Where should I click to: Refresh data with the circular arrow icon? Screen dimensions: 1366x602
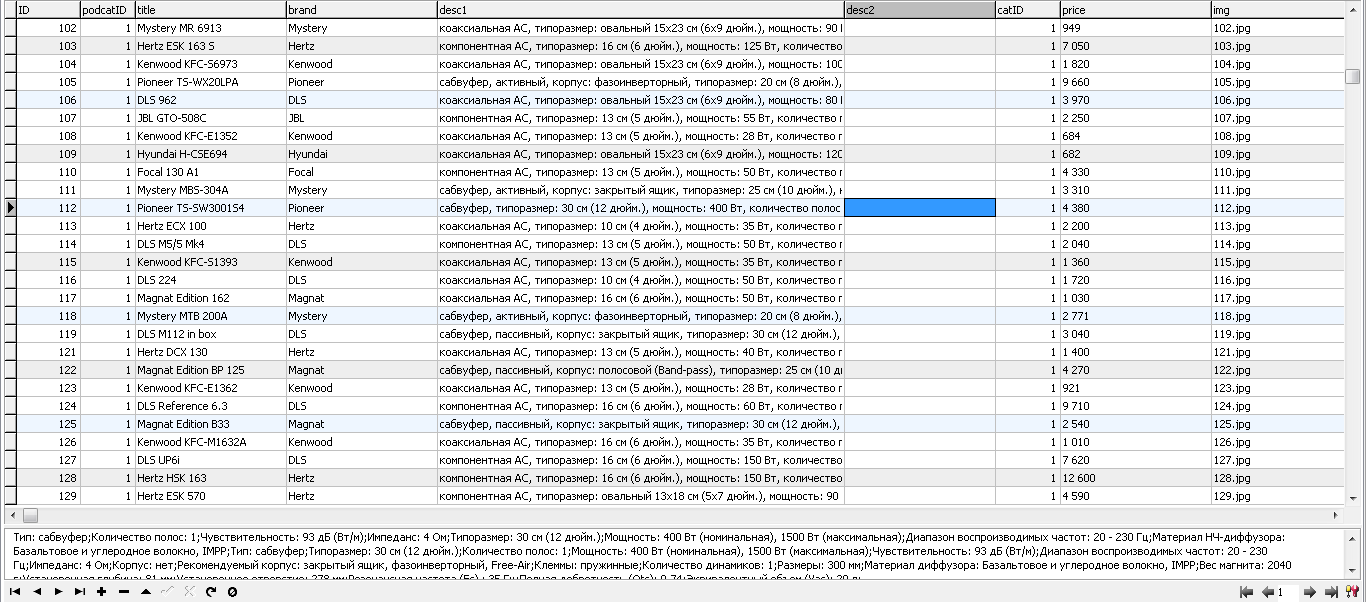[x=211, y=592]
